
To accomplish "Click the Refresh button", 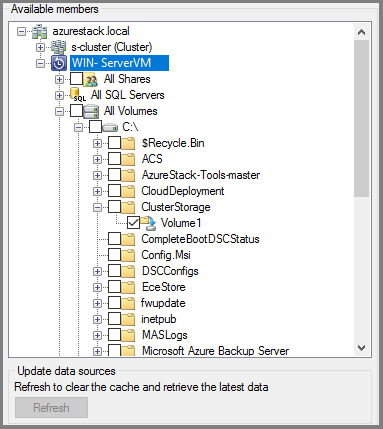I will coord(51,407).
